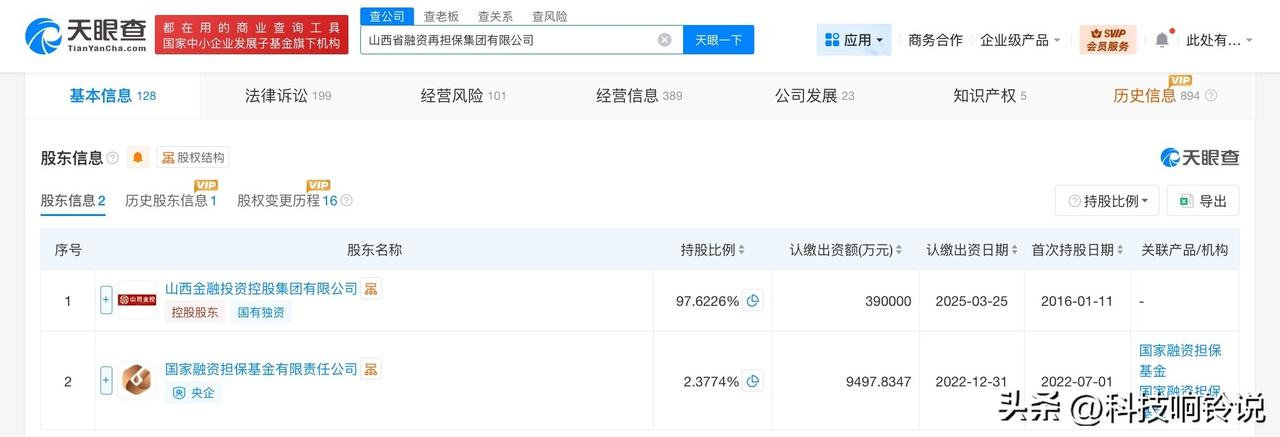Switch to 历史信息 tab
This screenshot has height=437, width=1280.
[x=1156, y=96]
